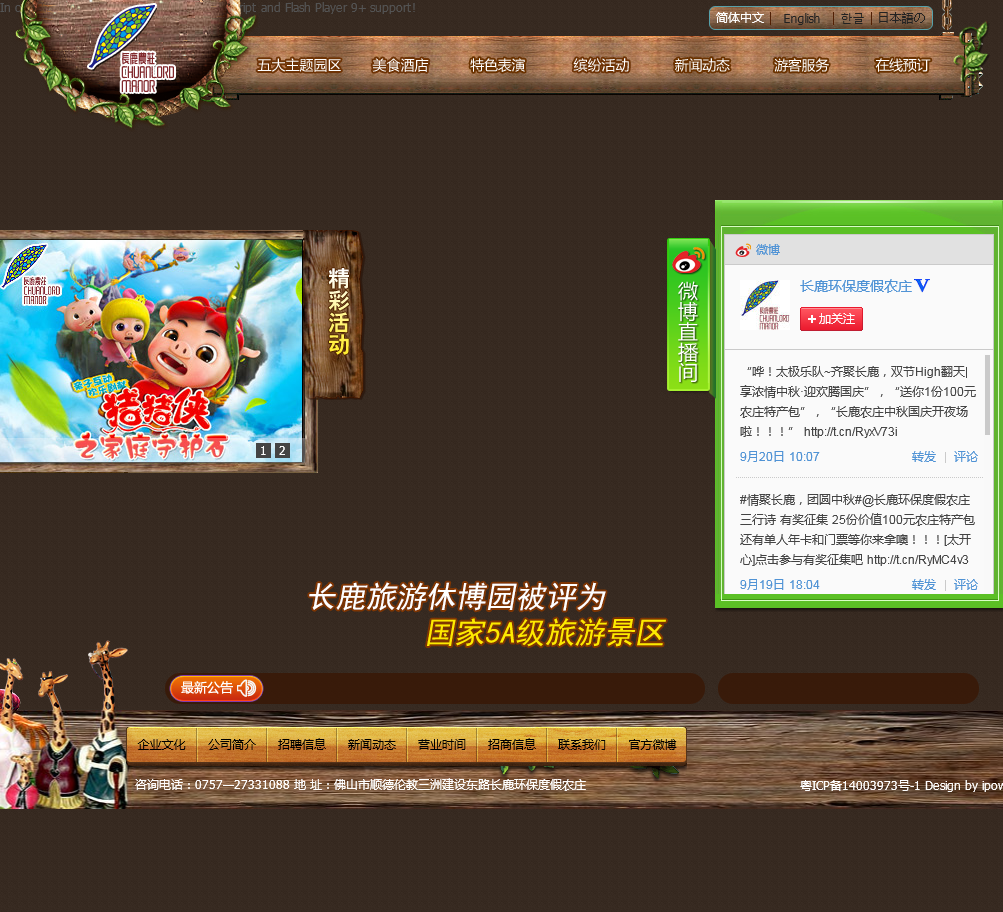This screenshot has height=912, width=1003.
Task: Open 官方微博 in the footer menu
Action: [x=652, y=744]
